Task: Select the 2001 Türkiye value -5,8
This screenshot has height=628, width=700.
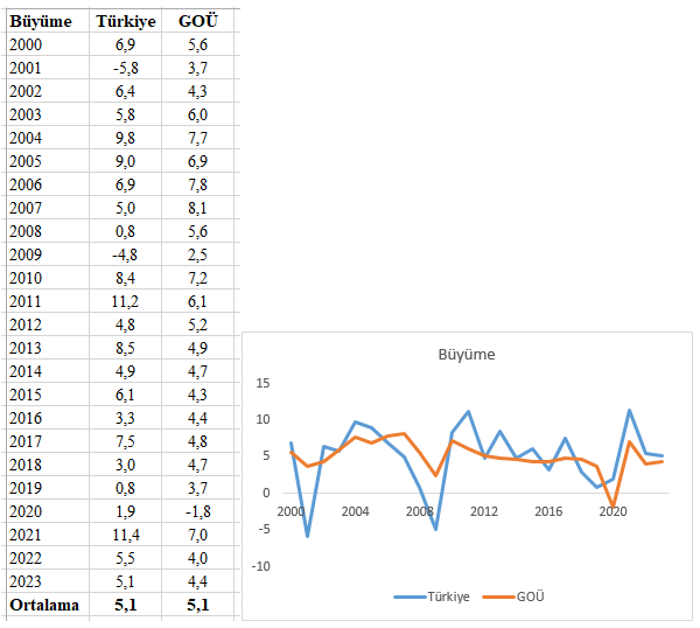Action: (x=125, y=68)
